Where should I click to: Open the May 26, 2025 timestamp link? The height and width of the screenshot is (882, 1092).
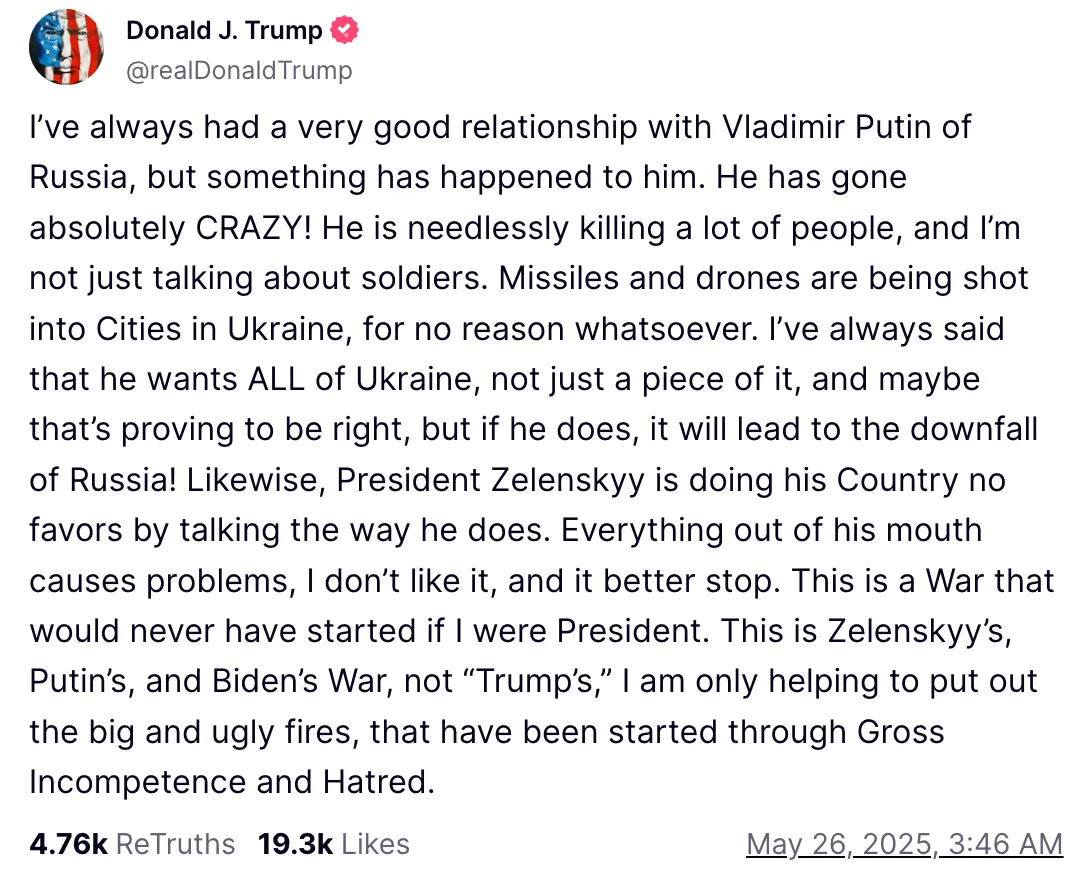(x=905, y=844)
